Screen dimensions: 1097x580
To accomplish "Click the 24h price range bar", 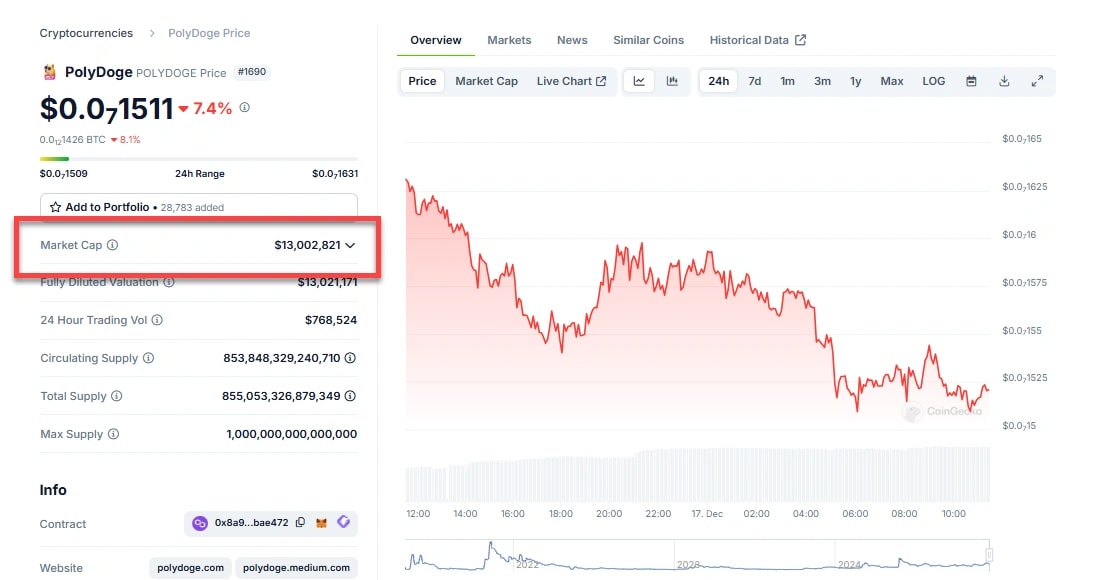I will [198, 158].
